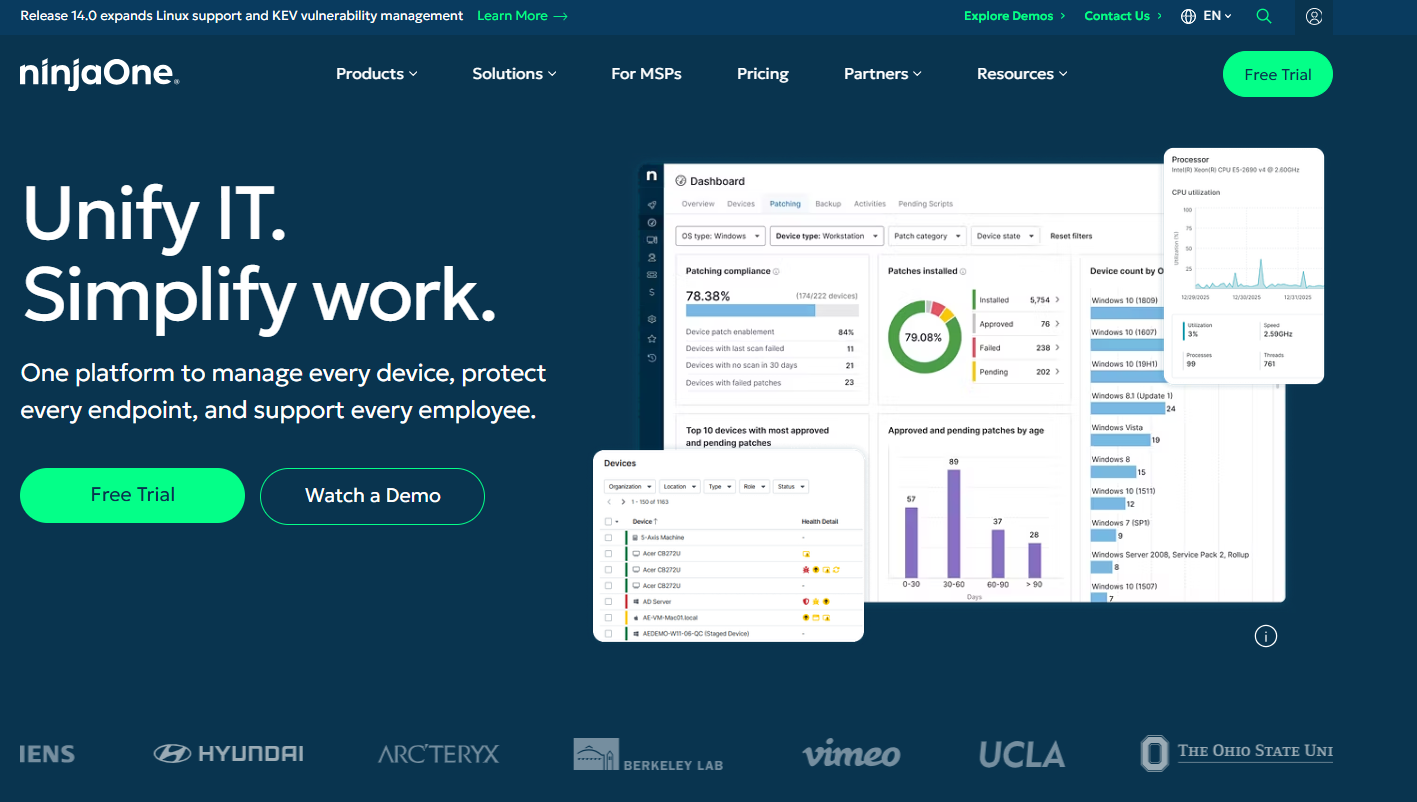Click the info icon beside Patching compliance
This screenshot has height=802, width=1417.
(x=776, y=271)
